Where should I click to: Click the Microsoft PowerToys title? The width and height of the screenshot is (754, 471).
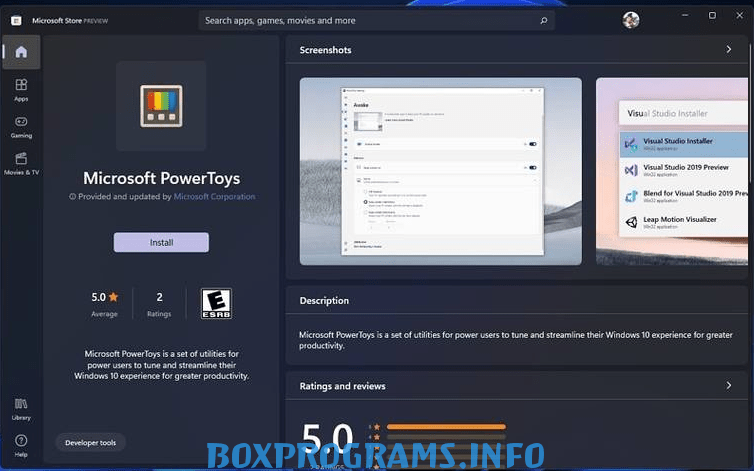click(162, 178)
